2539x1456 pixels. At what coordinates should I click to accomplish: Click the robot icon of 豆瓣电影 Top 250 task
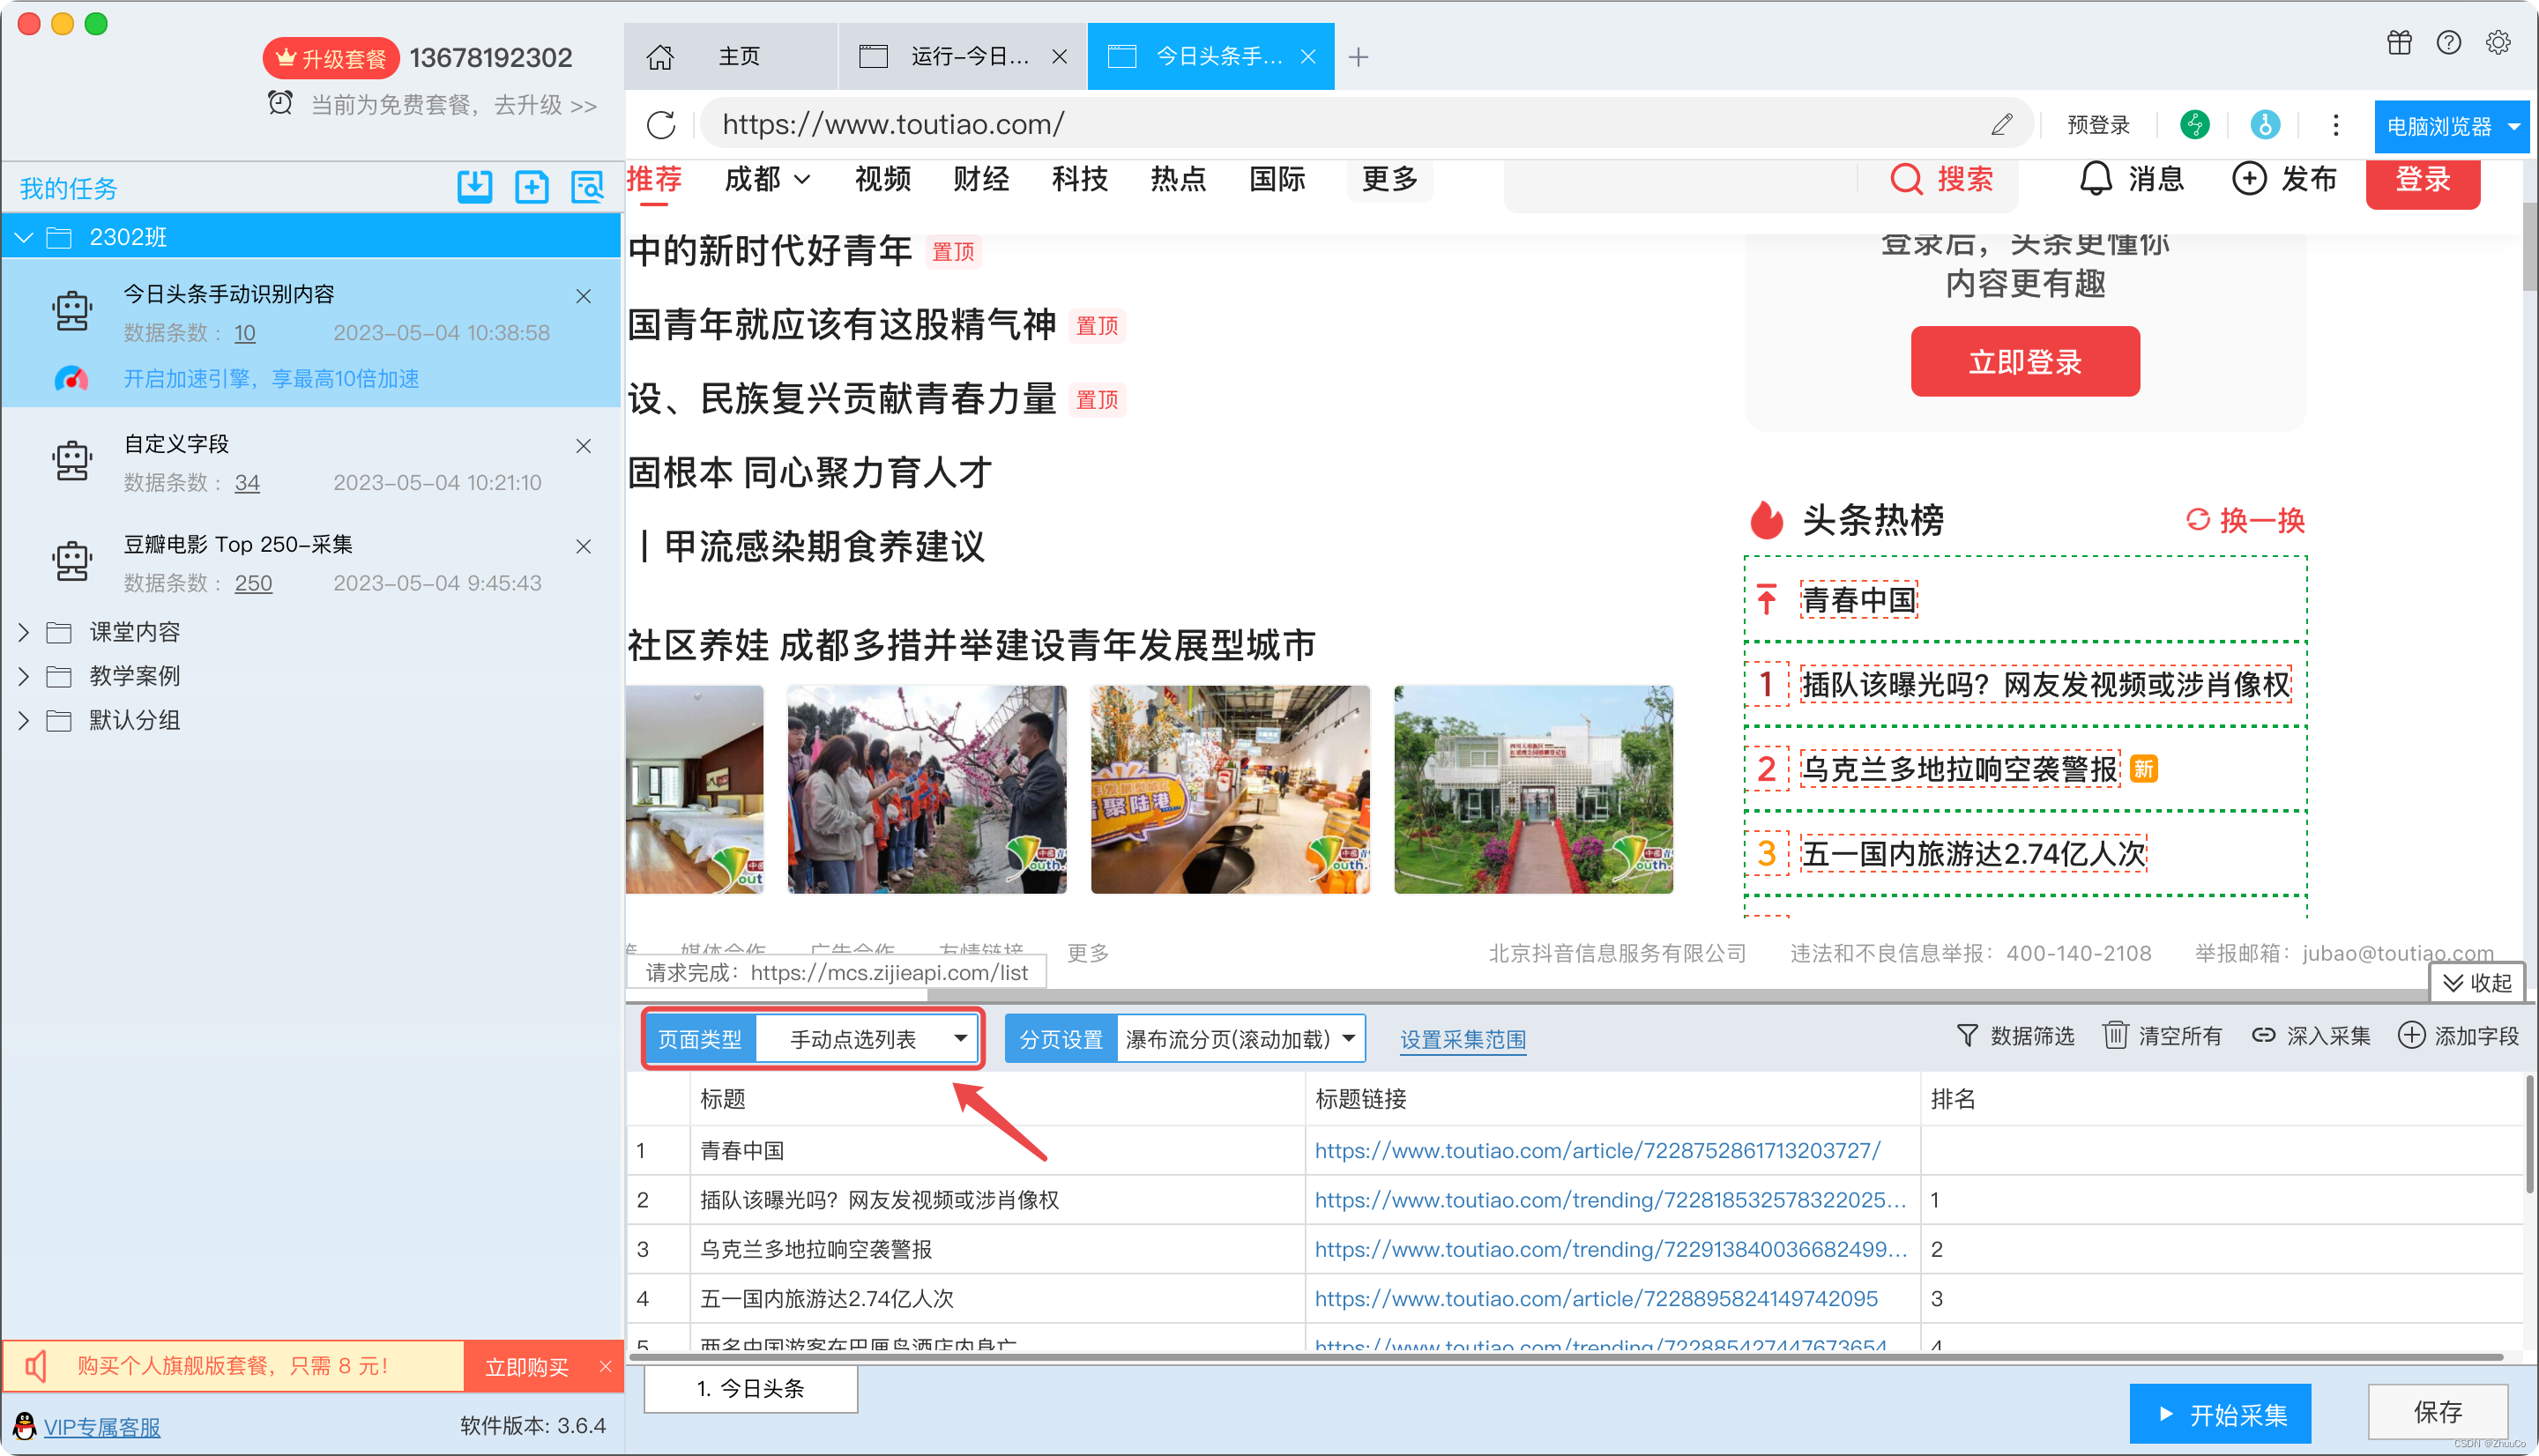[x=72, y=562]
